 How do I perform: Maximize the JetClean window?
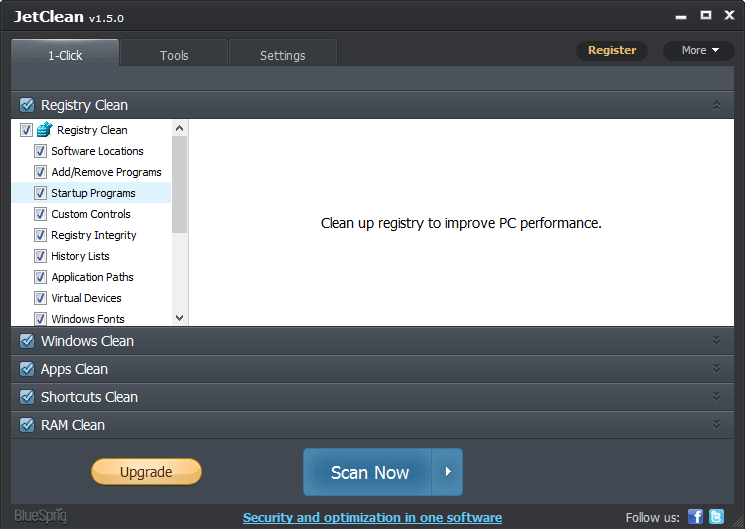706,15
